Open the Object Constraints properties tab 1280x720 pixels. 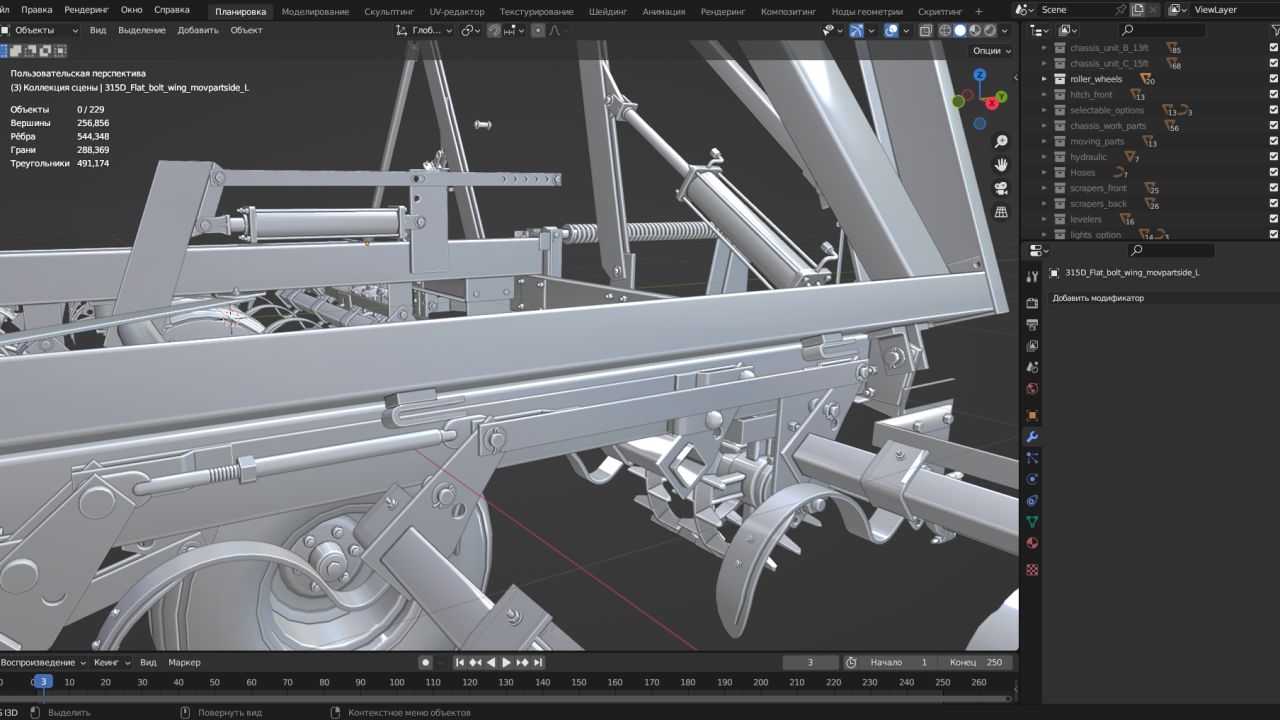click(x=1032, y=500)
